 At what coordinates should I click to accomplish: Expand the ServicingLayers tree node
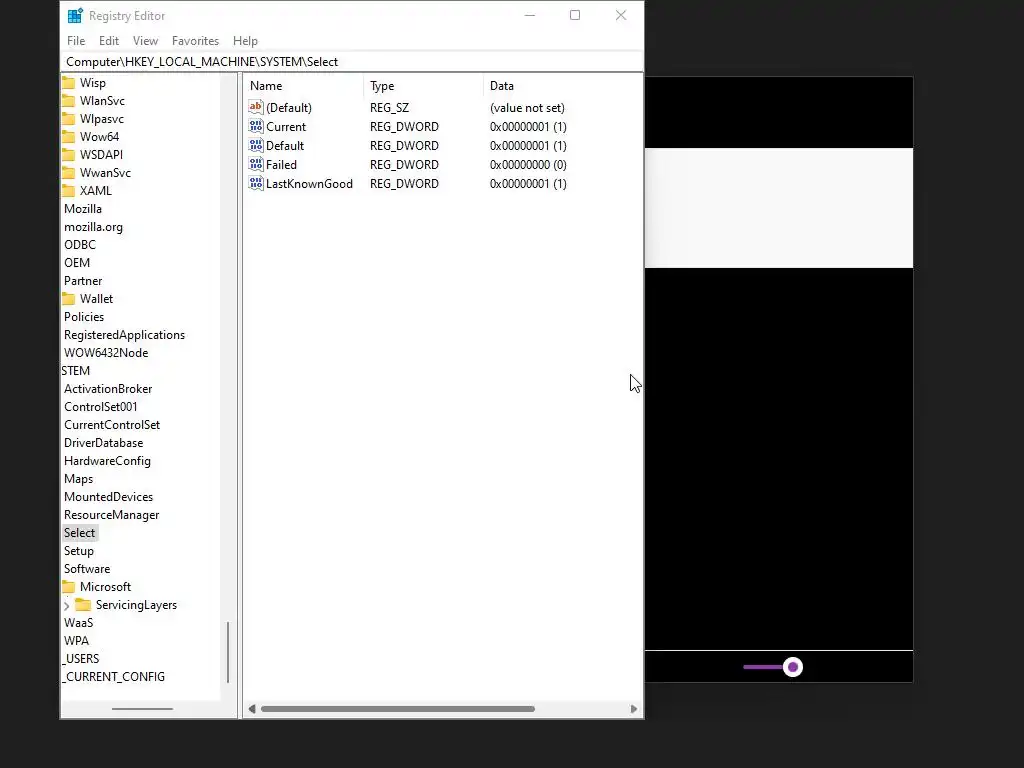click(66, 606)
